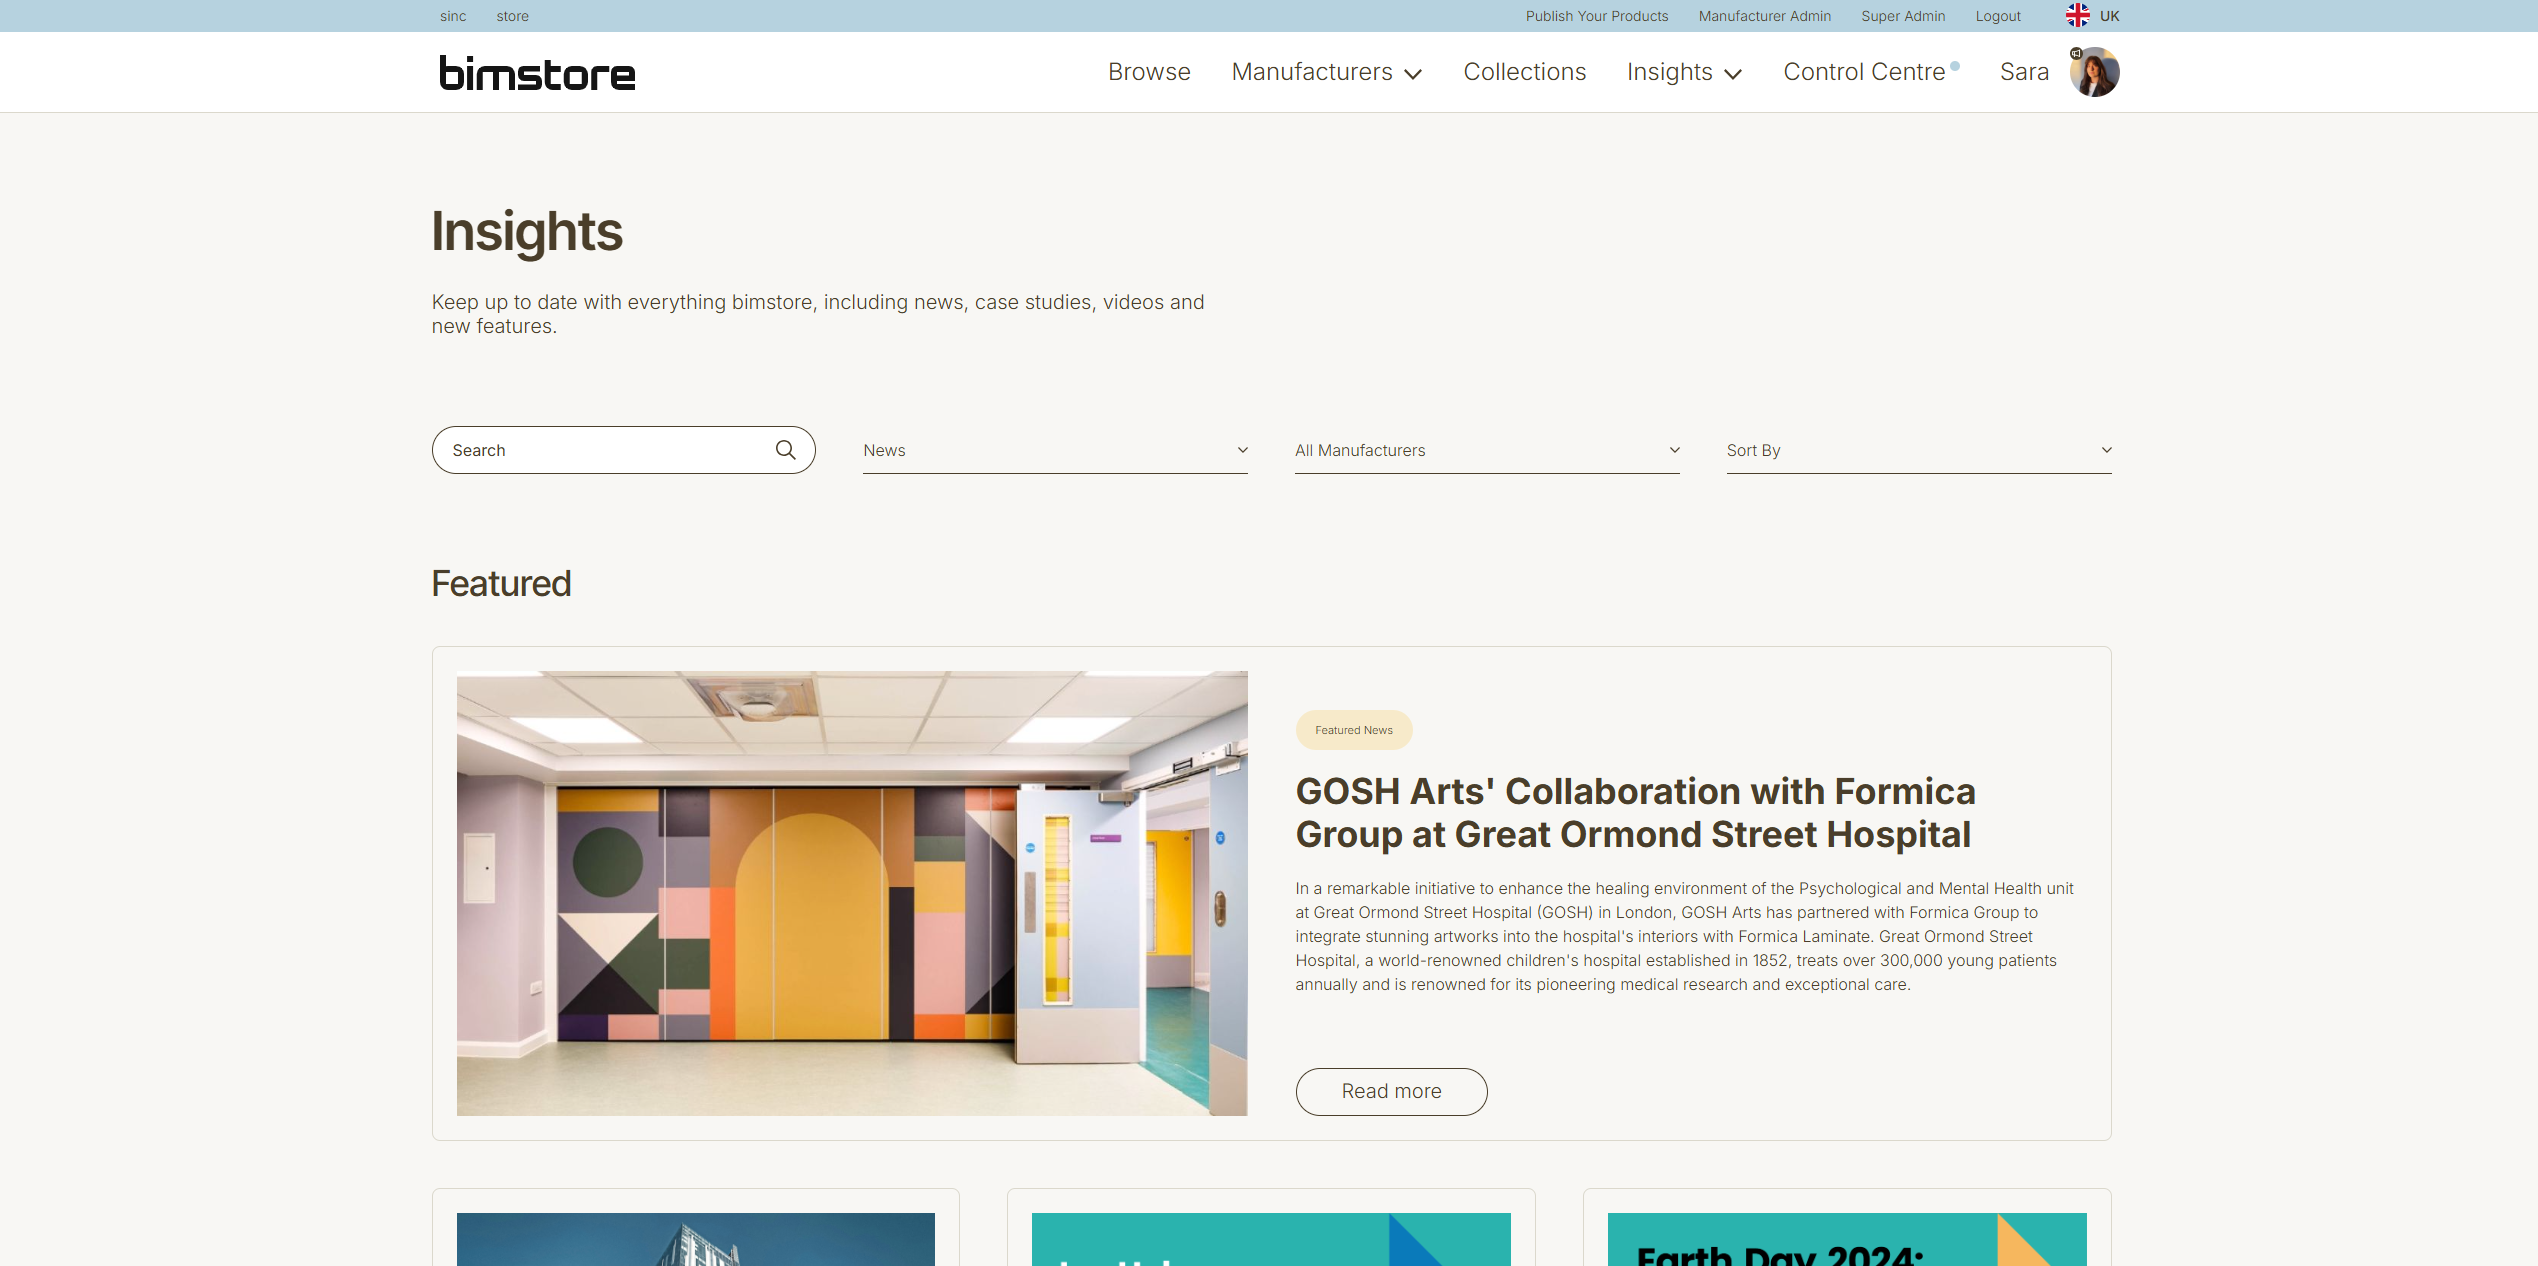Open the Sort By dropdown
The width and height of the screenshot is (2538, 1266).
(1919, 450)
